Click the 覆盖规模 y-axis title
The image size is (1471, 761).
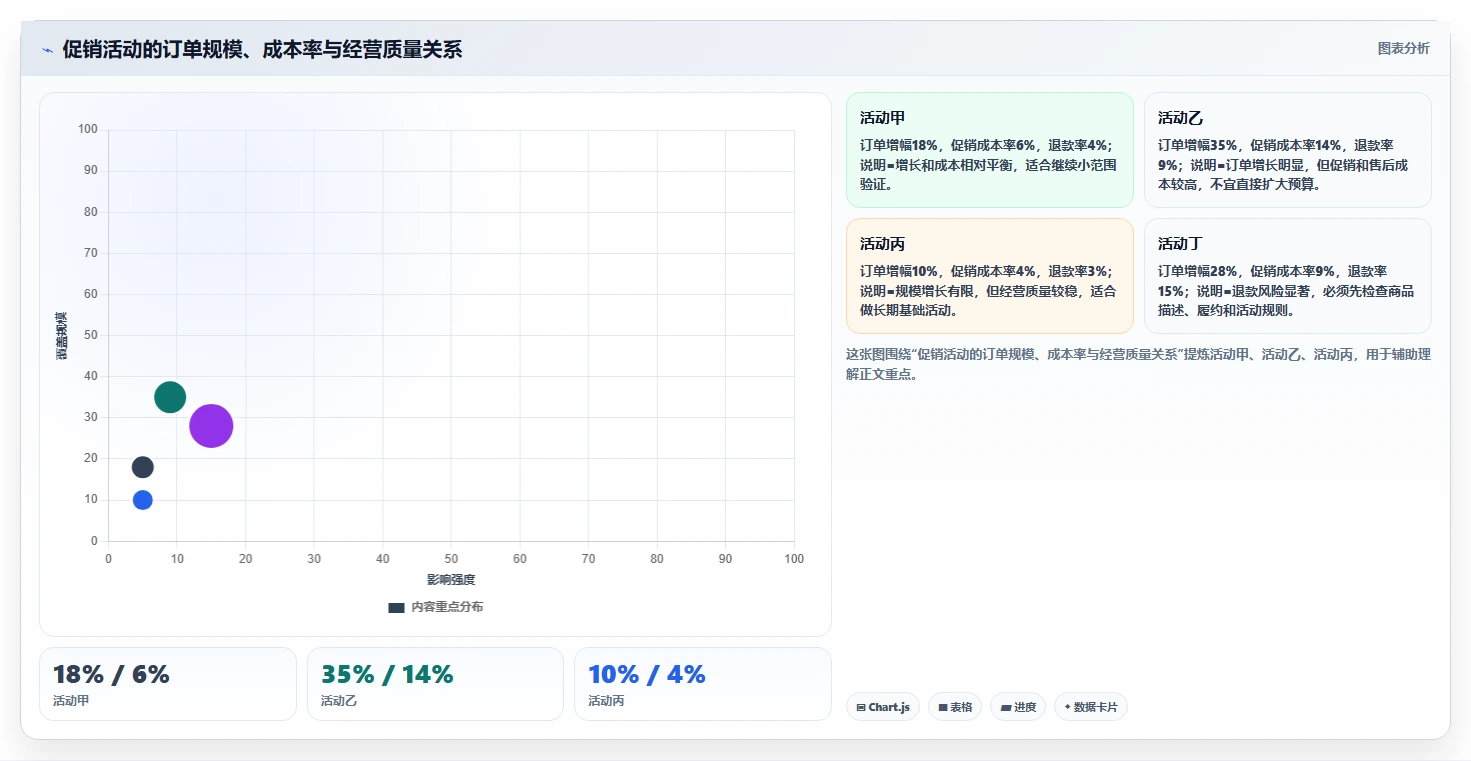pyautogui.click(x=62, y=336)
